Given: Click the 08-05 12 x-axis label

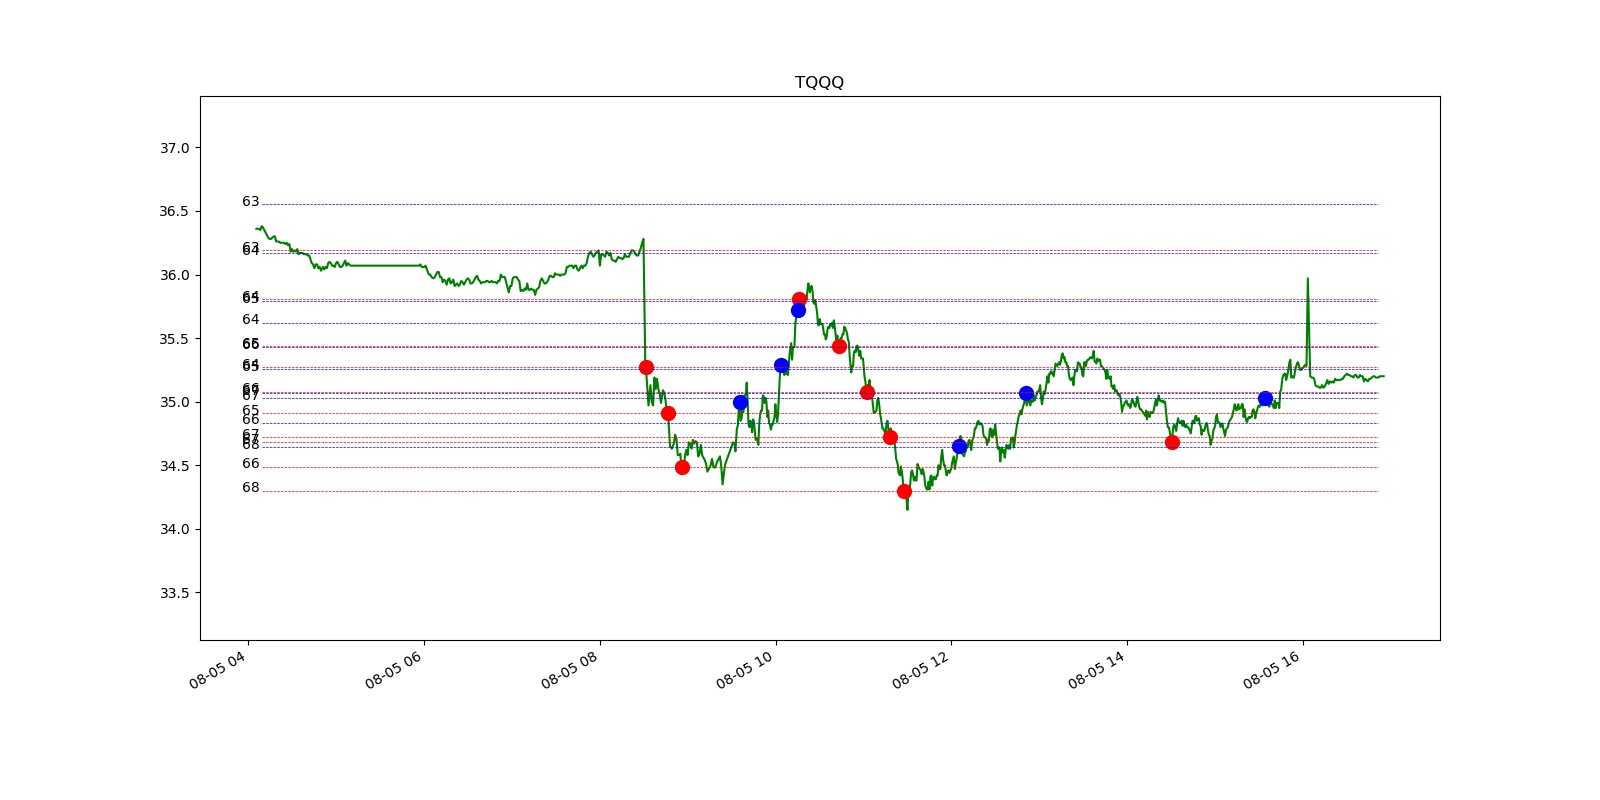Looking at the screenshot, I should tap(921, 669).
